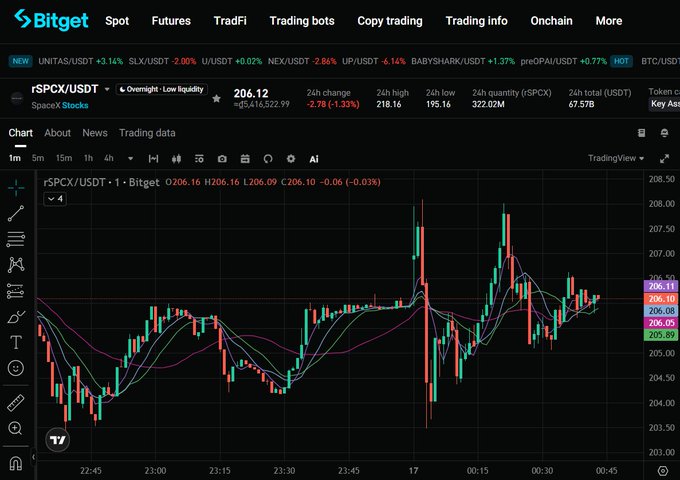Image resolution: width=680 pixels, height=480 pixels.
Task: Click the Overnight Low liquidity badge
Action: (161, 89)
